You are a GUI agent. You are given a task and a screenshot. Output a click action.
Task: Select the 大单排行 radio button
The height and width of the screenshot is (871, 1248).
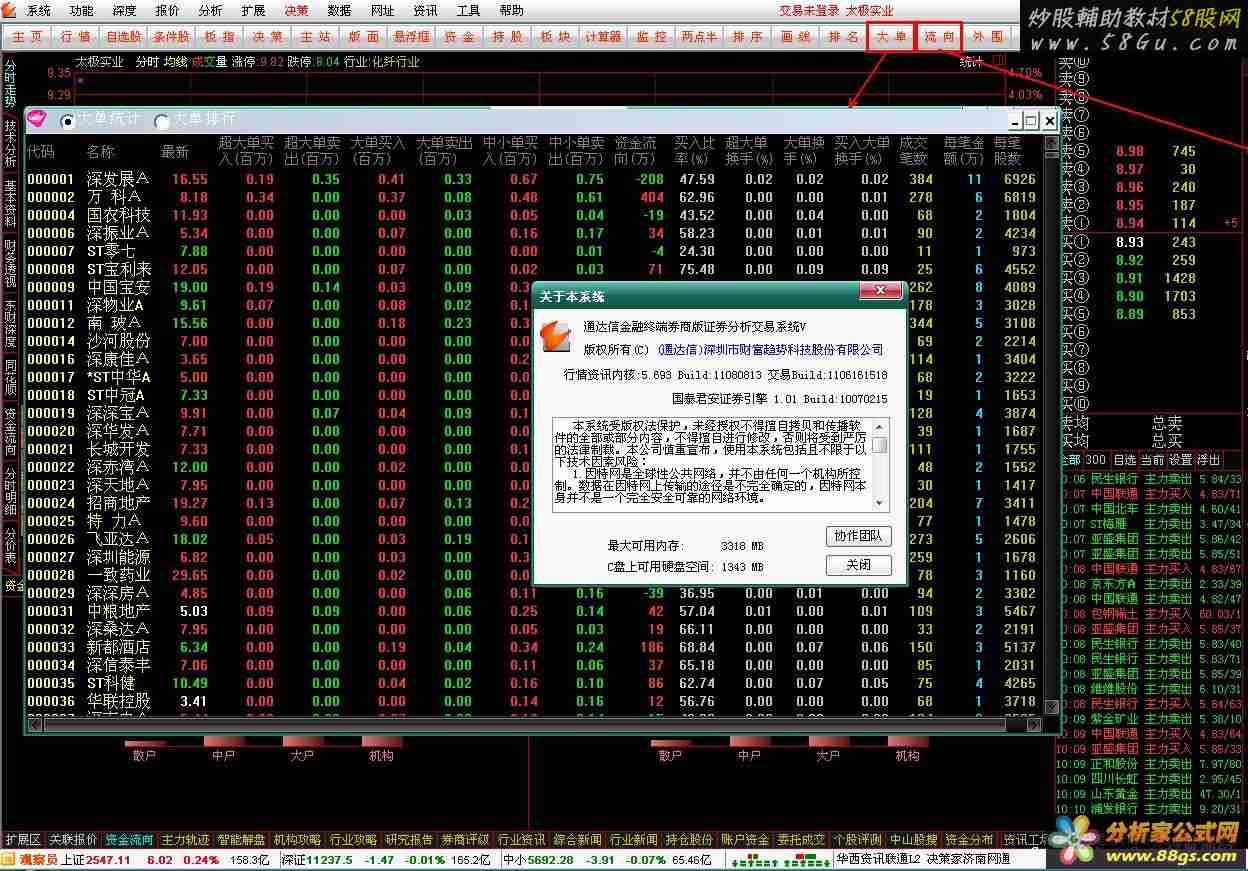162,121
